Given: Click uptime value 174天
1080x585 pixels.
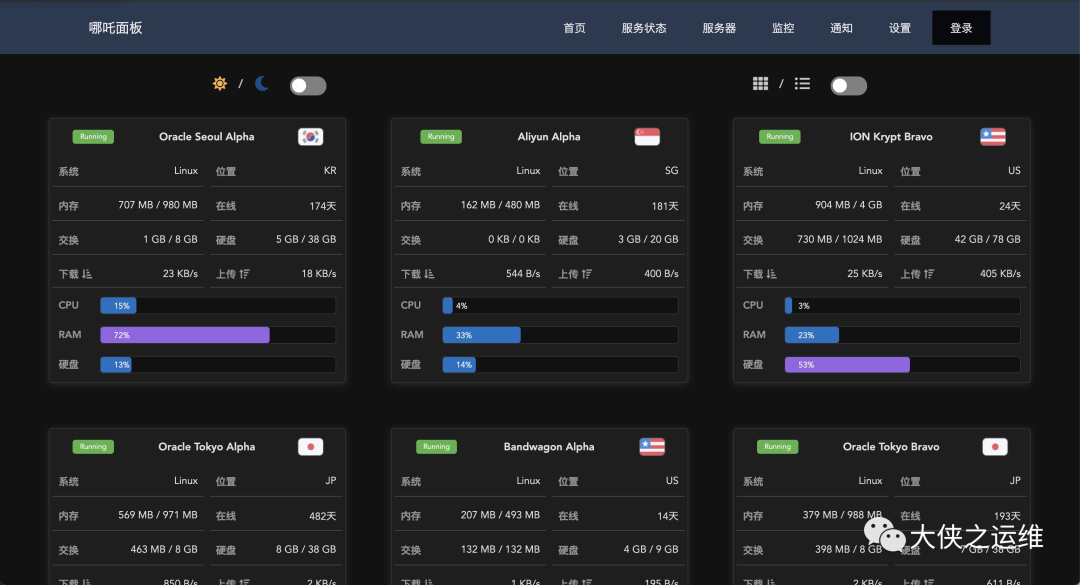Looking at the screenshot, I should click(323, 205).
